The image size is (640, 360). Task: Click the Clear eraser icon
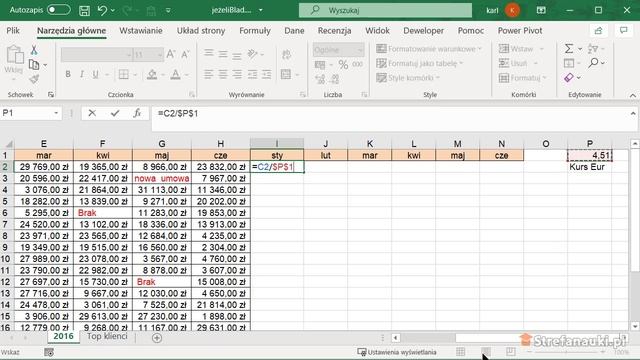(569, 77)
